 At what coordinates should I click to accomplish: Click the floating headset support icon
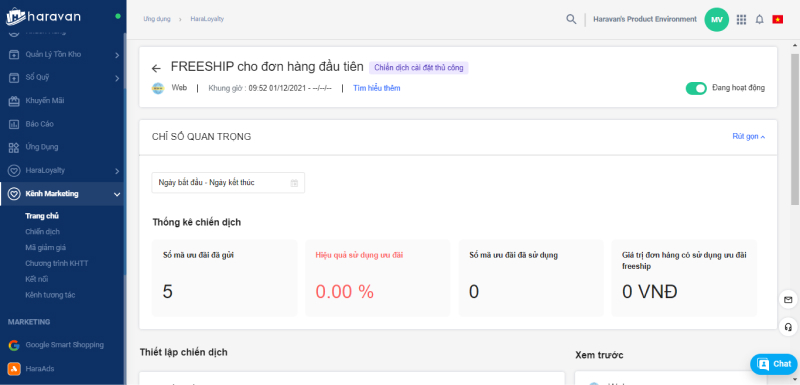(x=788, y=327)
